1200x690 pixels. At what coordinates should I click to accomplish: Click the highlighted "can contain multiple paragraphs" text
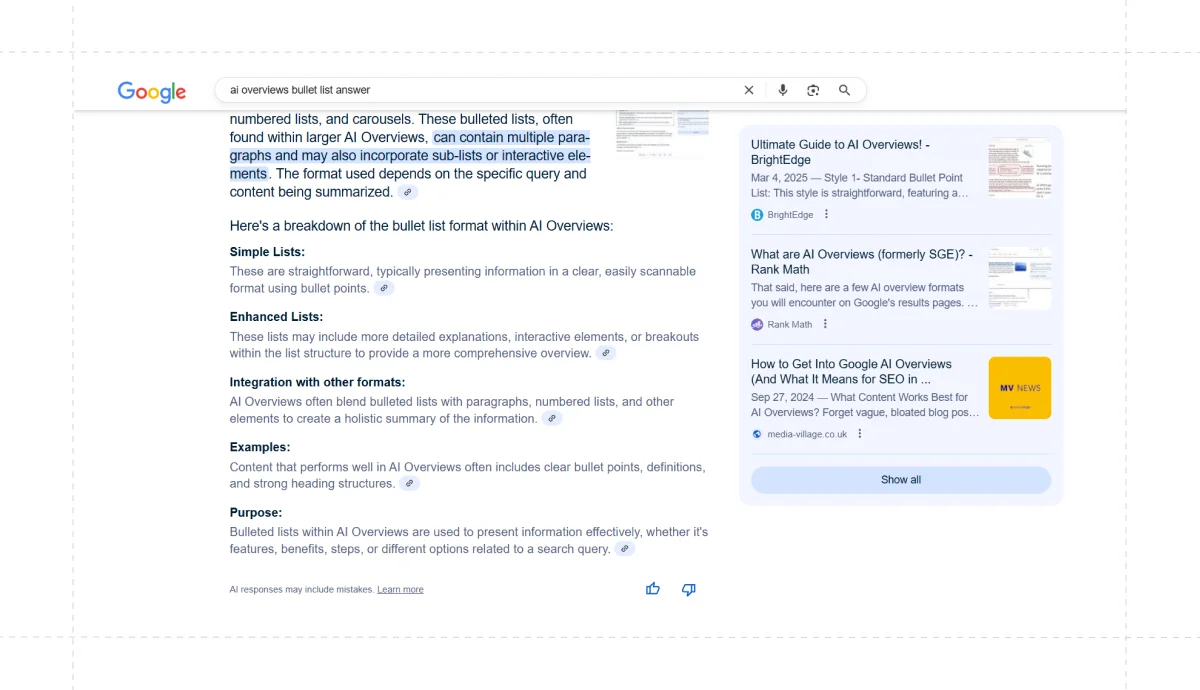click(x=410, y=155)
